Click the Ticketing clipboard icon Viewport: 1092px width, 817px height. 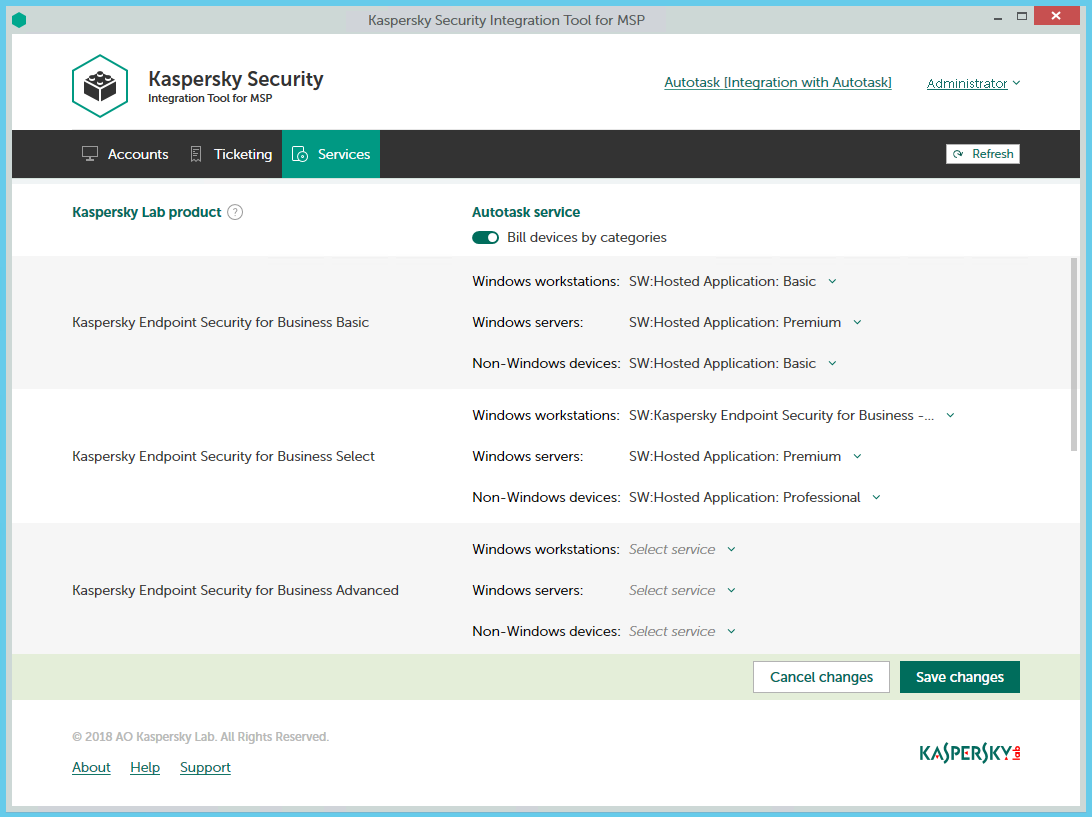196,154
